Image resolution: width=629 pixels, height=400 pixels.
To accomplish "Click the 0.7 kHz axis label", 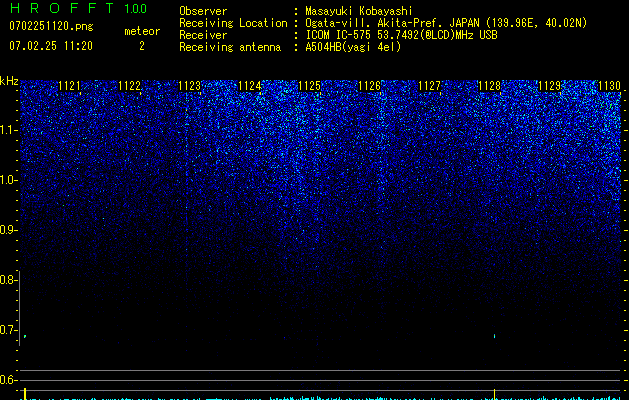I will pos(8,330).
